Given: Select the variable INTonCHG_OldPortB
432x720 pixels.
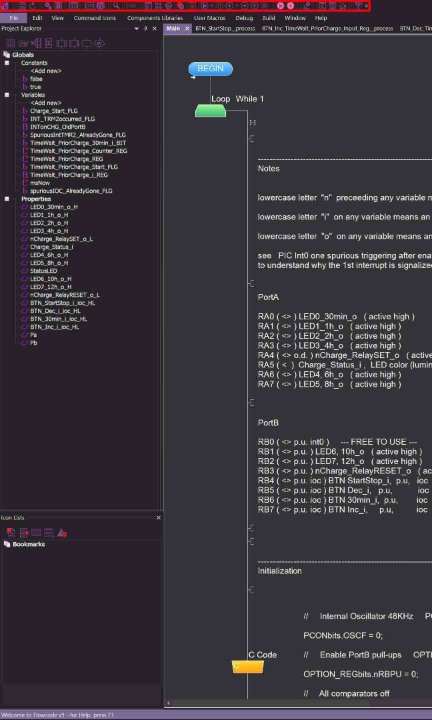Looking at the screenshot, I should (x=58, y=127).
